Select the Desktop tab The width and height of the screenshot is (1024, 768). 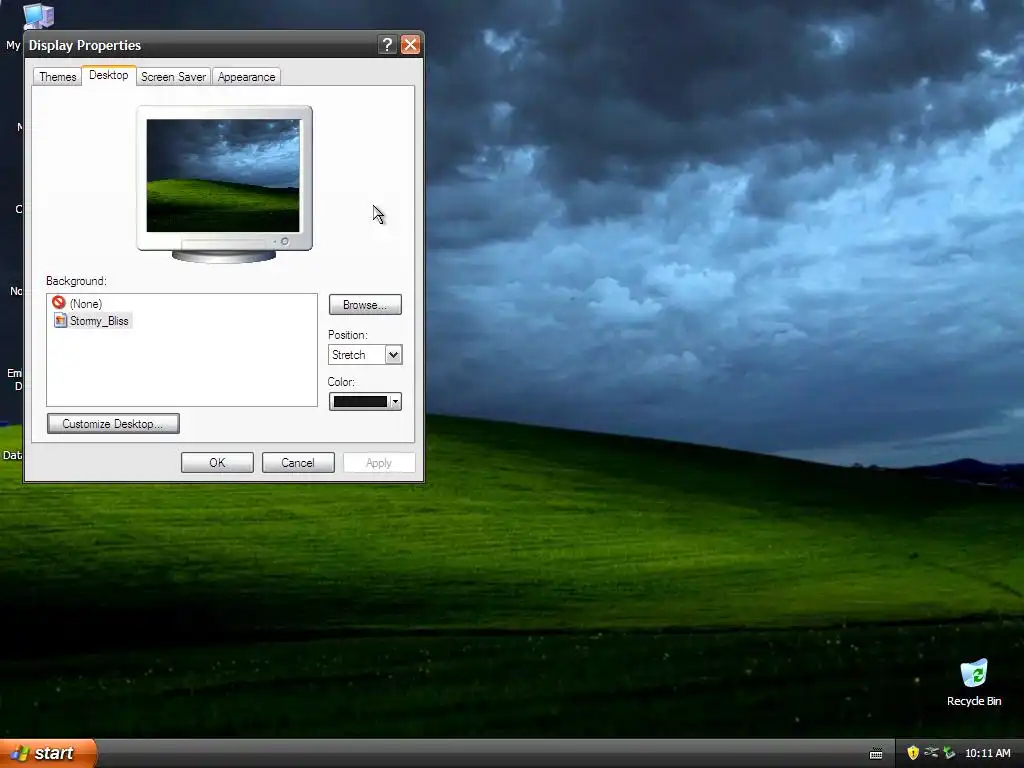coord(108,75)
